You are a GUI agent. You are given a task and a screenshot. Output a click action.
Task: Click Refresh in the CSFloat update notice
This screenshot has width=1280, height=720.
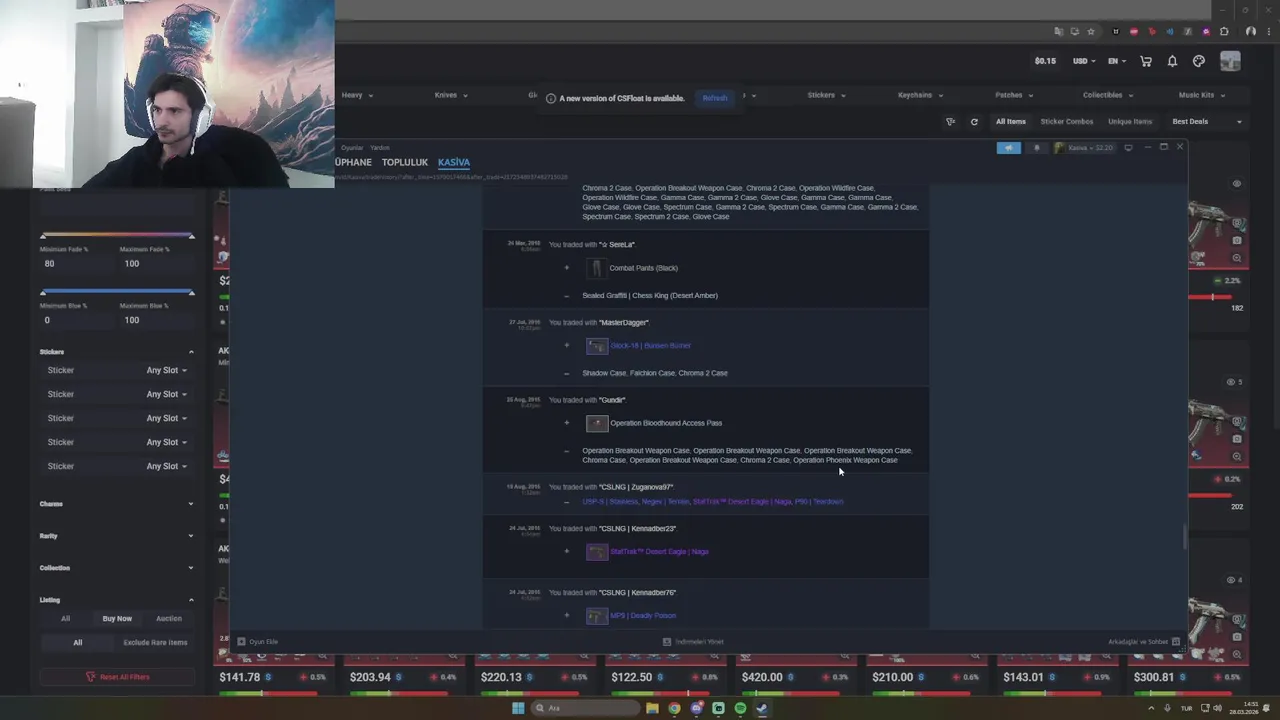pyautogui.click(x=715, y=98)
